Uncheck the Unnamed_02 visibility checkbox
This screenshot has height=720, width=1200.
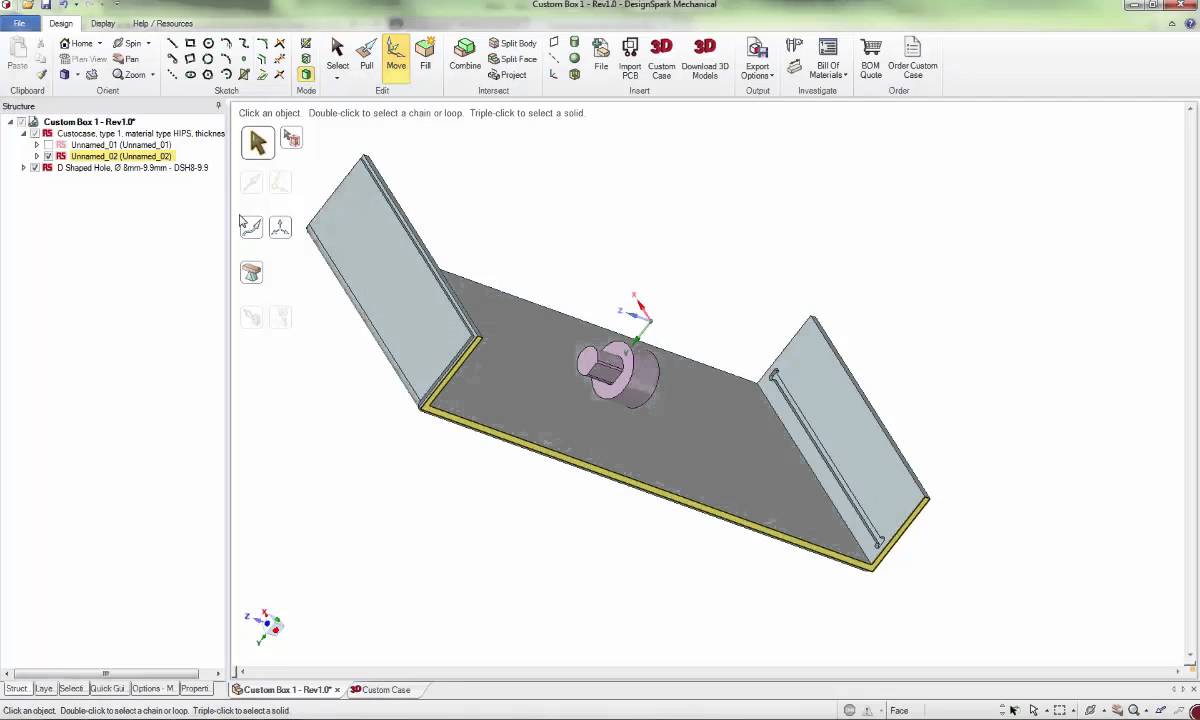tap(48, 156)
